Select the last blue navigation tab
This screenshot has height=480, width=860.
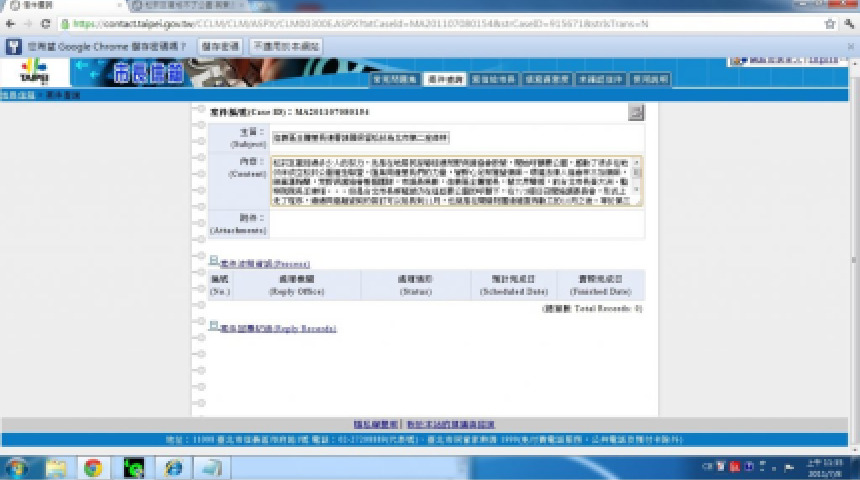[649, 78]
